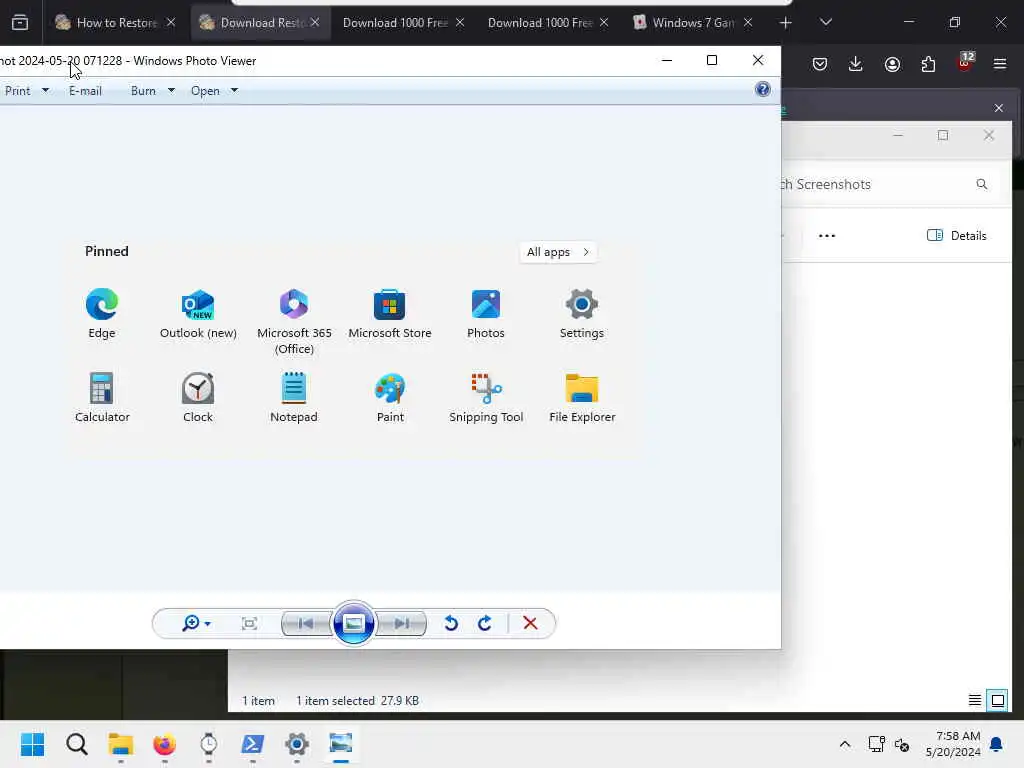Click Microsoft 365 (Office) icon in the image
The width and height of the screenshot is (1024, 768).
pyautogui.click(x=294, y=304)
